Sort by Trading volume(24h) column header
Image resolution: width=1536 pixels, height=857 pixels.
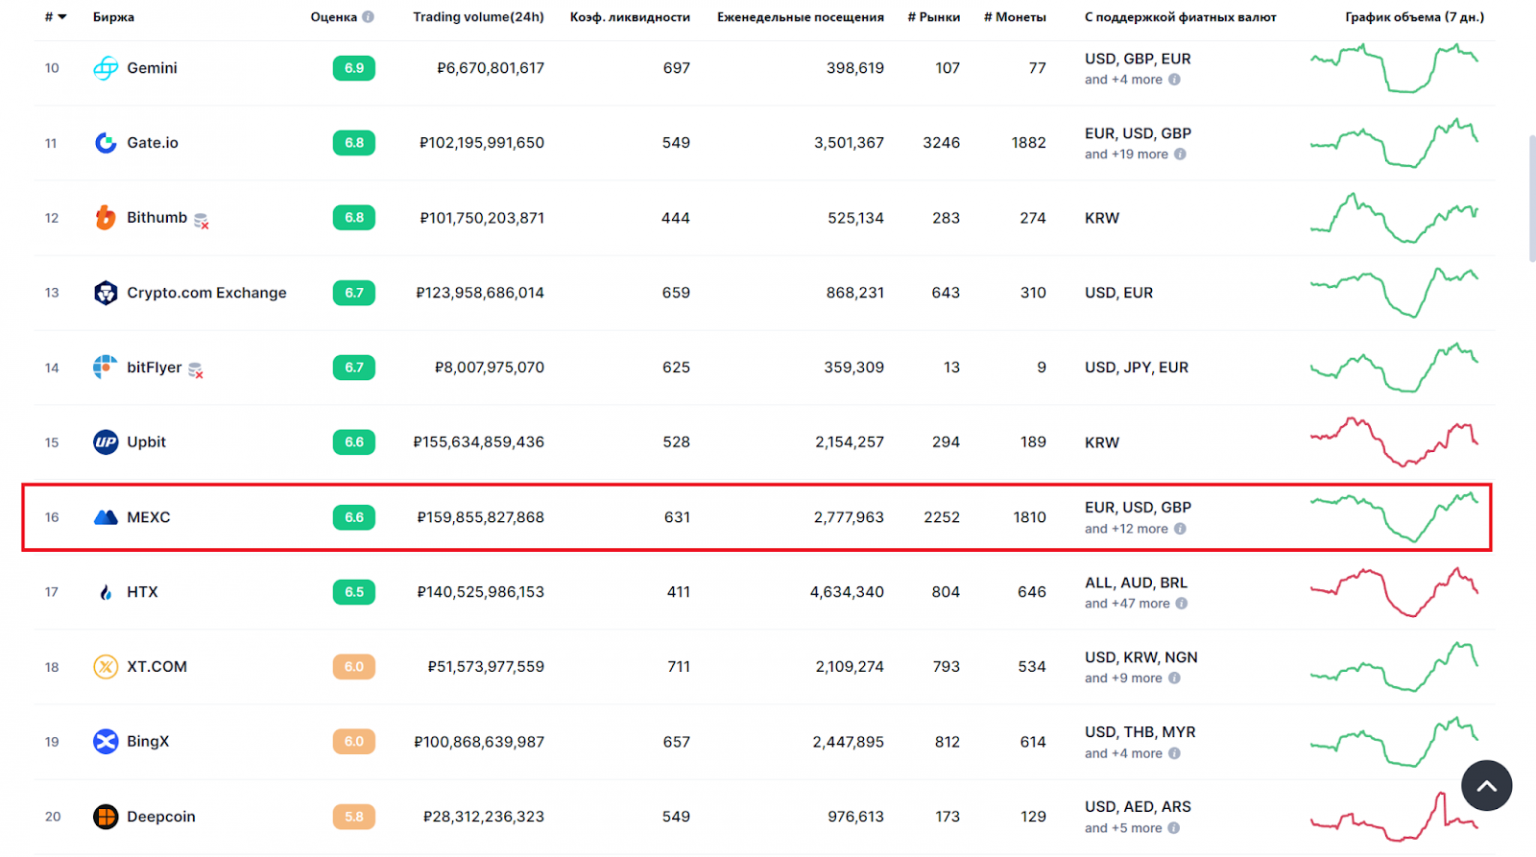coord(478,17)
